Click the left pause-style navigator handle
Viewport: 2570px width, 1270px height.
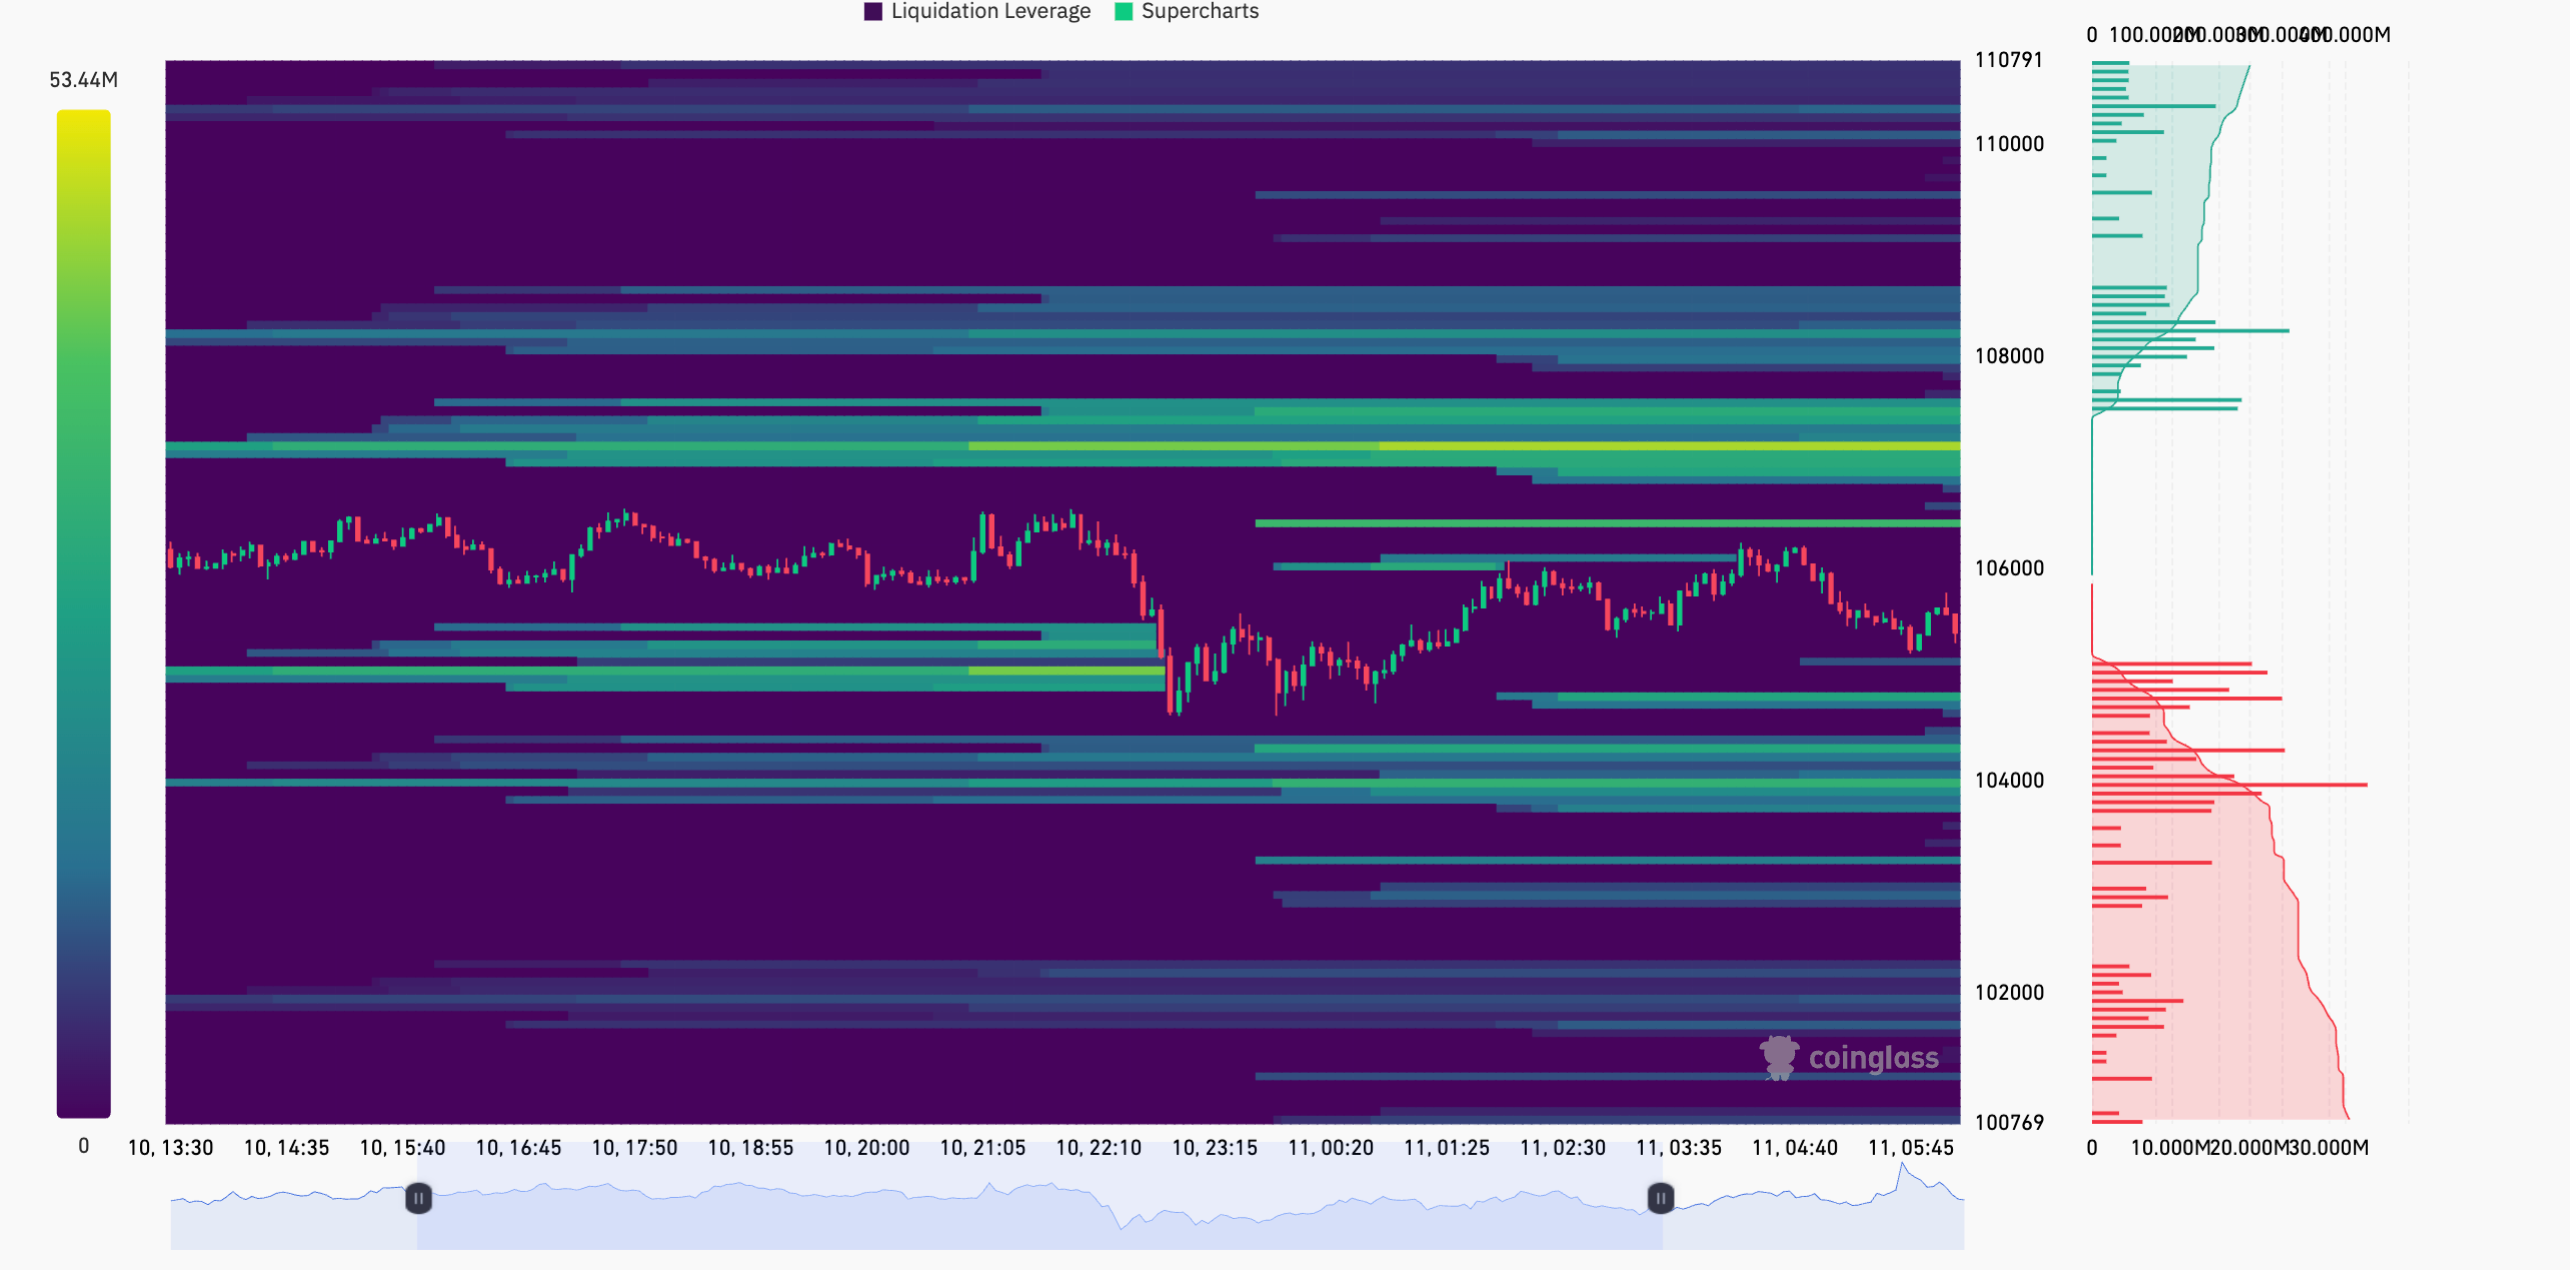point(419,1198)
